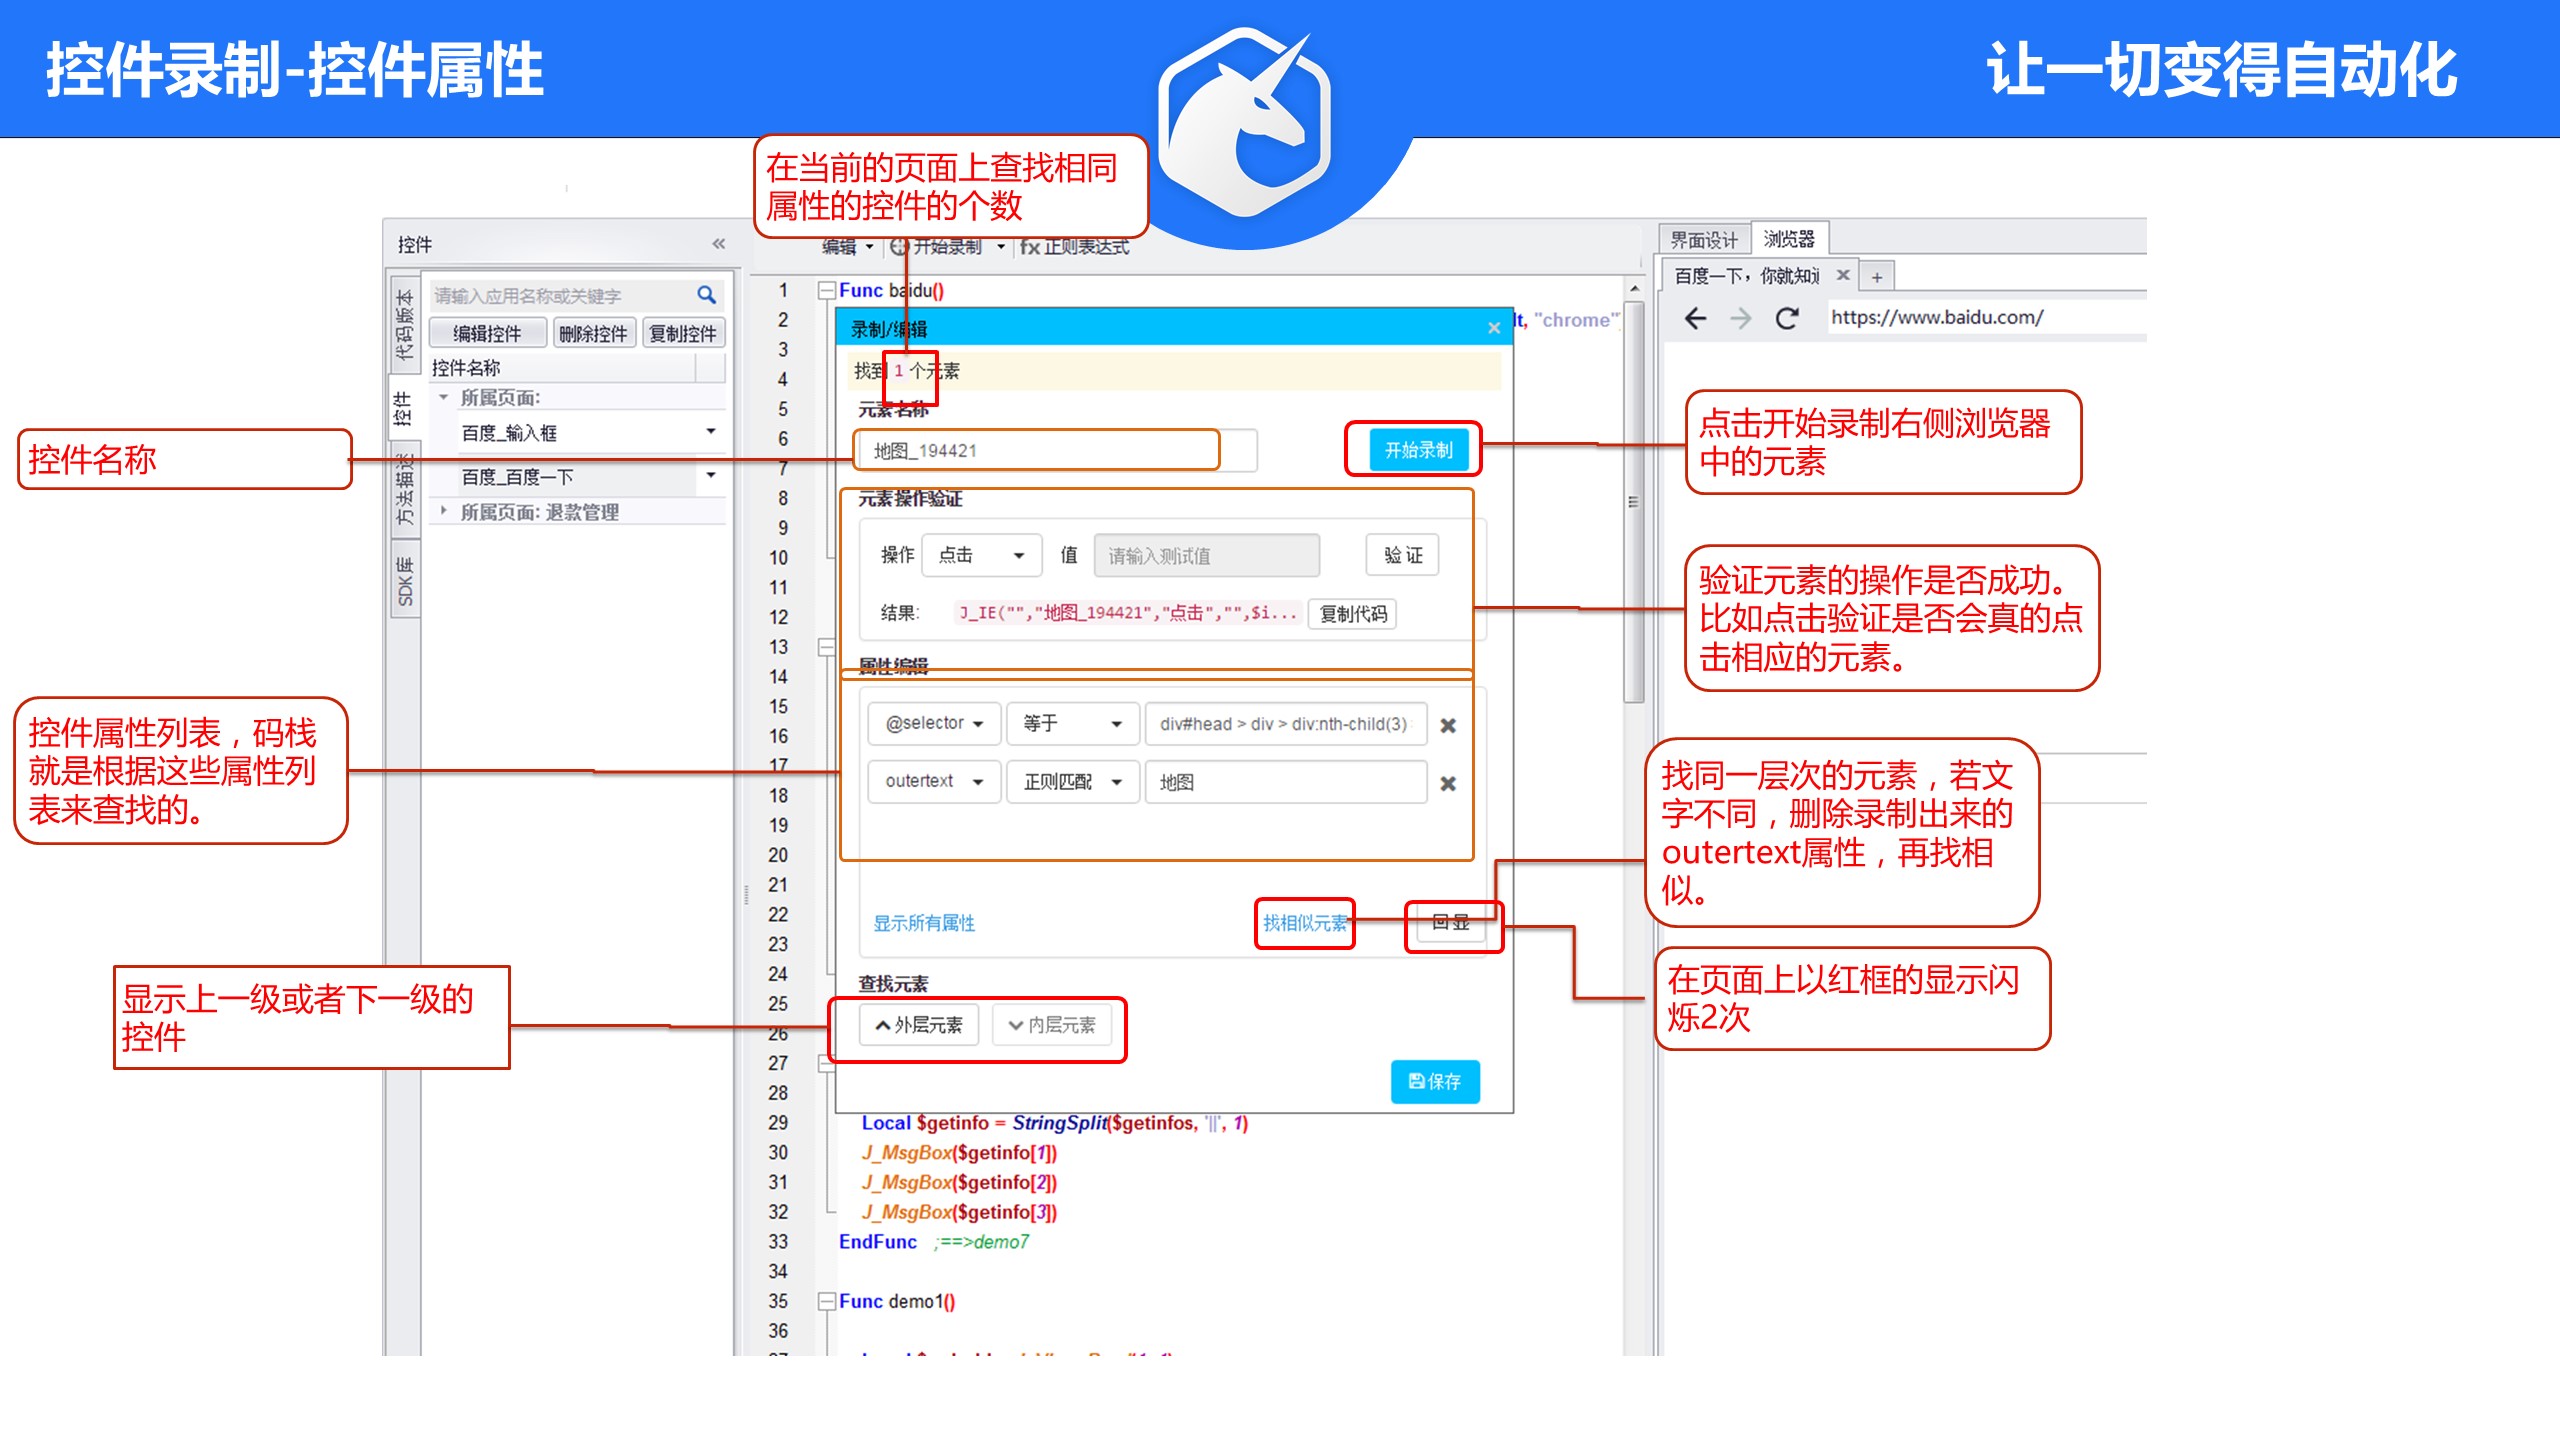Toggle fold marker at Func demo1
This screenshot has width=2560, height=1440.
pyautogui.click(x=826, y=1301)
